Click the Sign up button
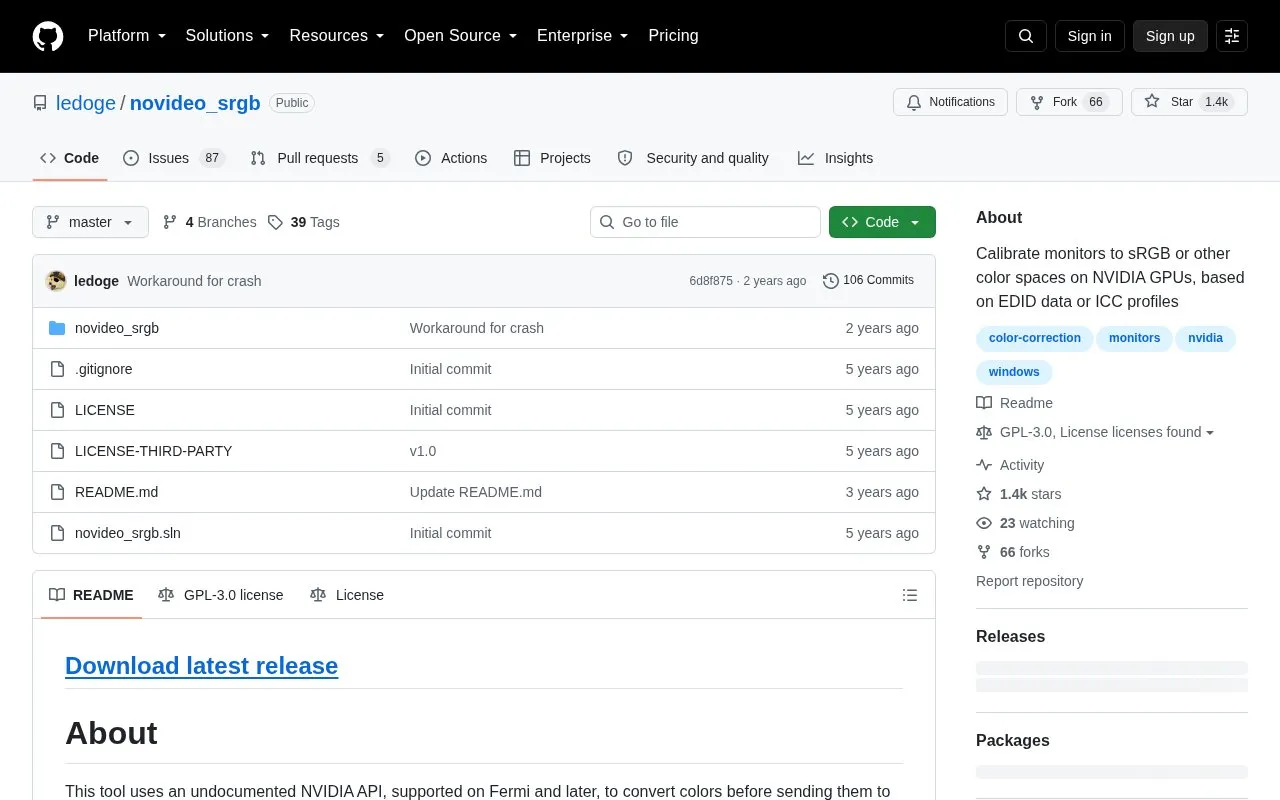This screenshot has height=800, width=1280. pos(1170,36)
